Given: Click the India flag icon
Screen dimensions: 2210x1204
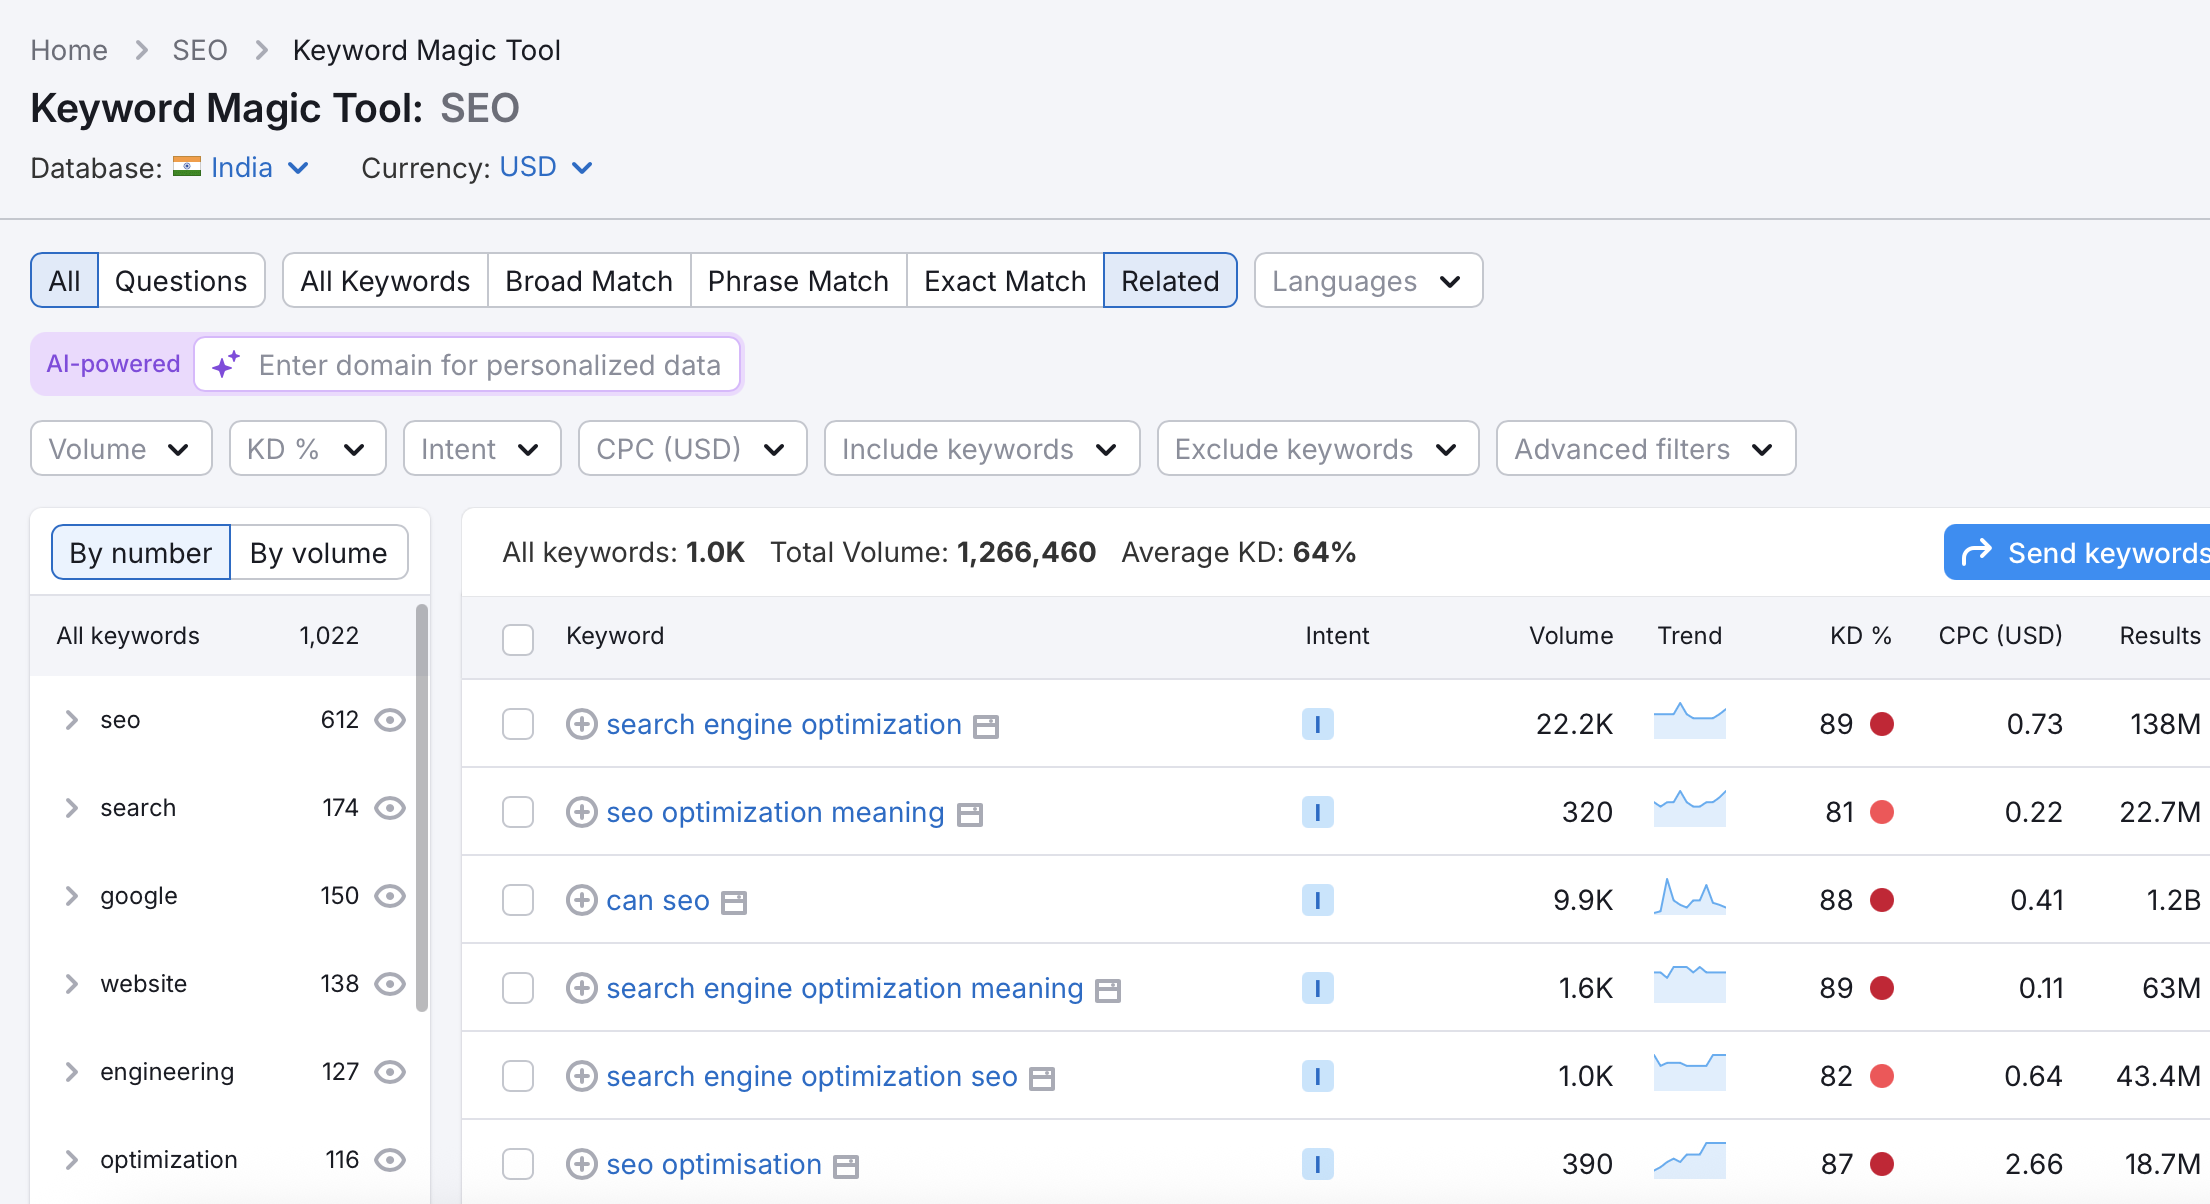Looking at the screenshot, I should [x=186, y=167].
